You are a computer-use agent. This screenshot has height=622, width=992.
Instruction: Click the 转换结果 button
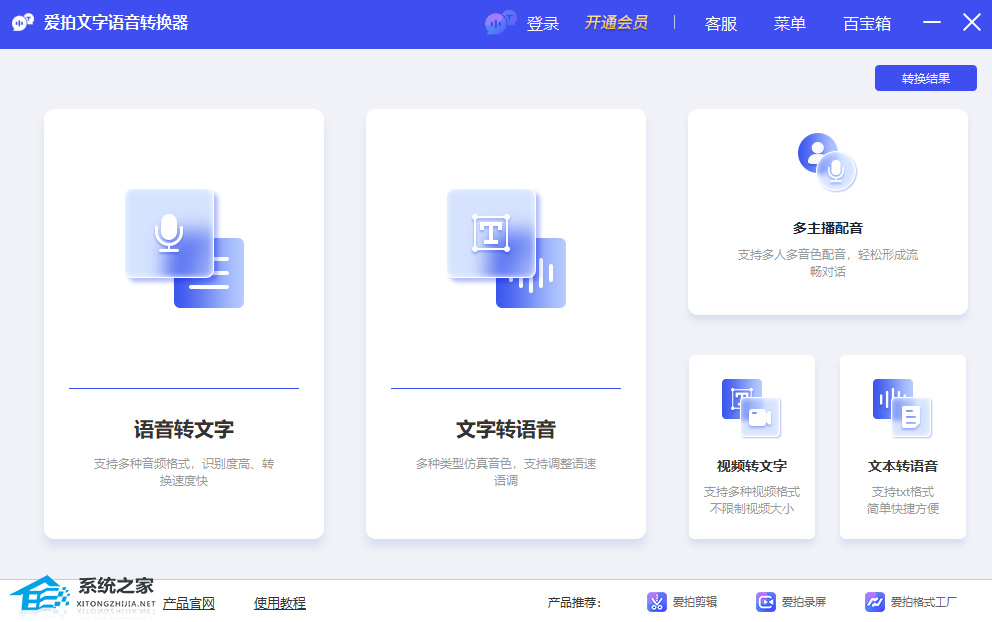(926, 78)
